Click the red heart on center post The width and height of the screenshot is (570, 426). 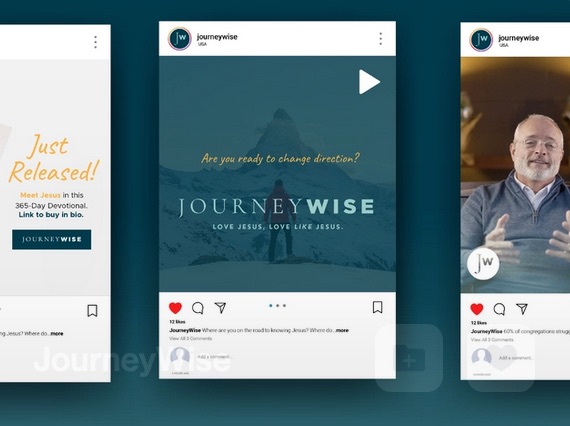175,308
